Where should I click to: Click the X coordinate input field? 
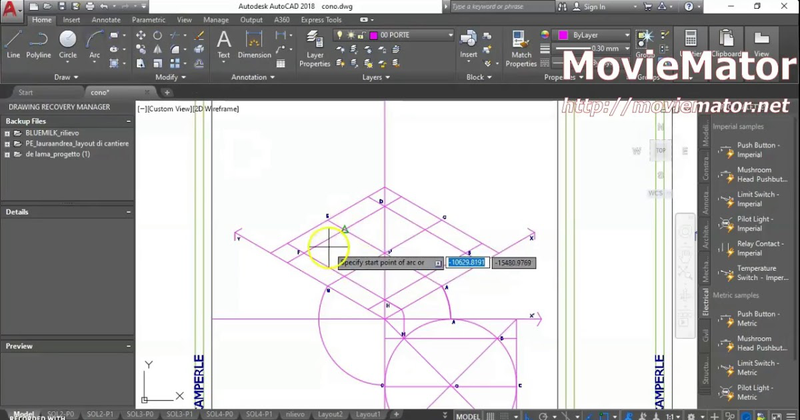tap(467, 262)
